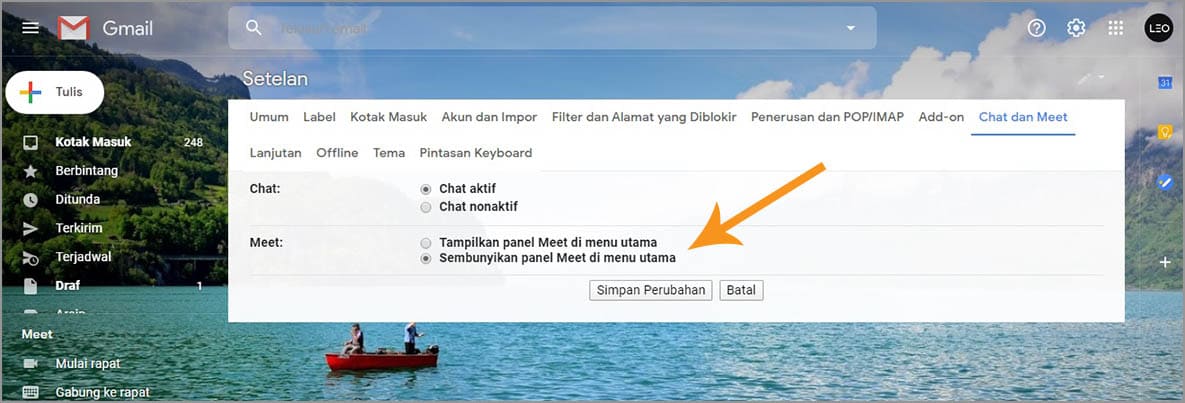The image size is (1185, 403).
Task: Open Google Keep side panel icon
Action: pyautogui.click(x=1165, y=132)
